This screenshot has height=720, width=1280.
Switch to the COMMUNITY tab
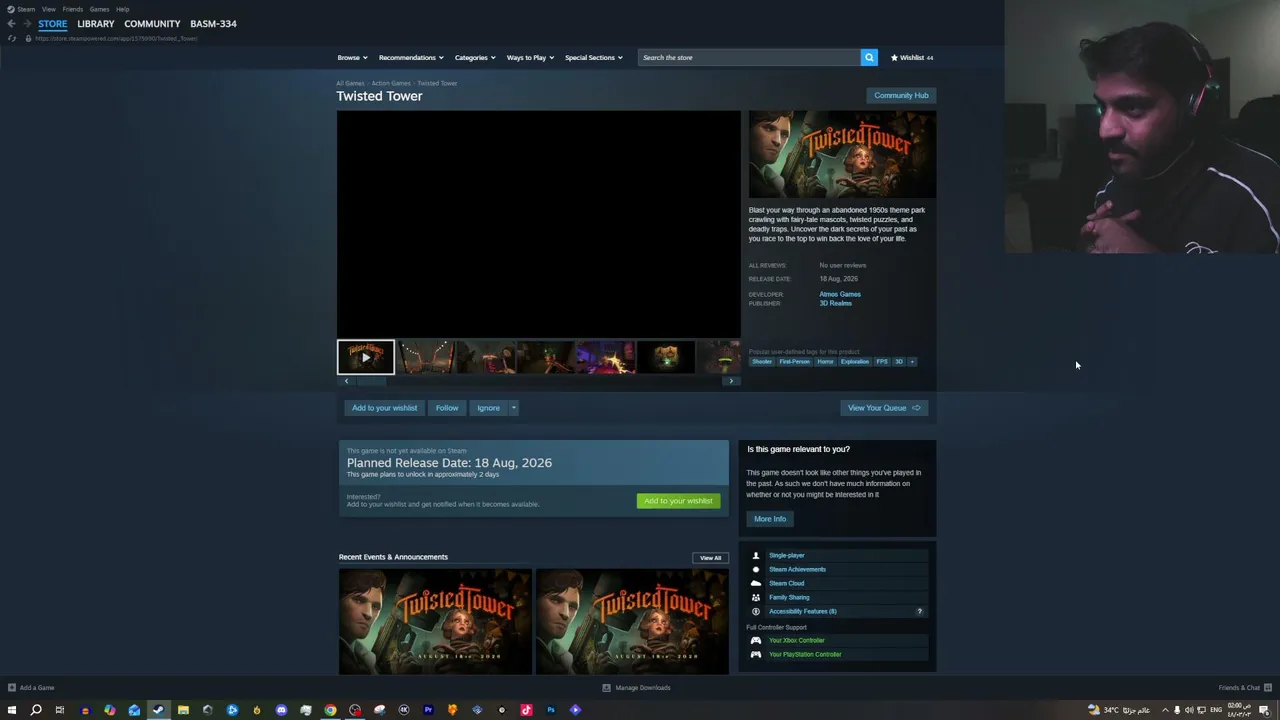coord(152,24)
